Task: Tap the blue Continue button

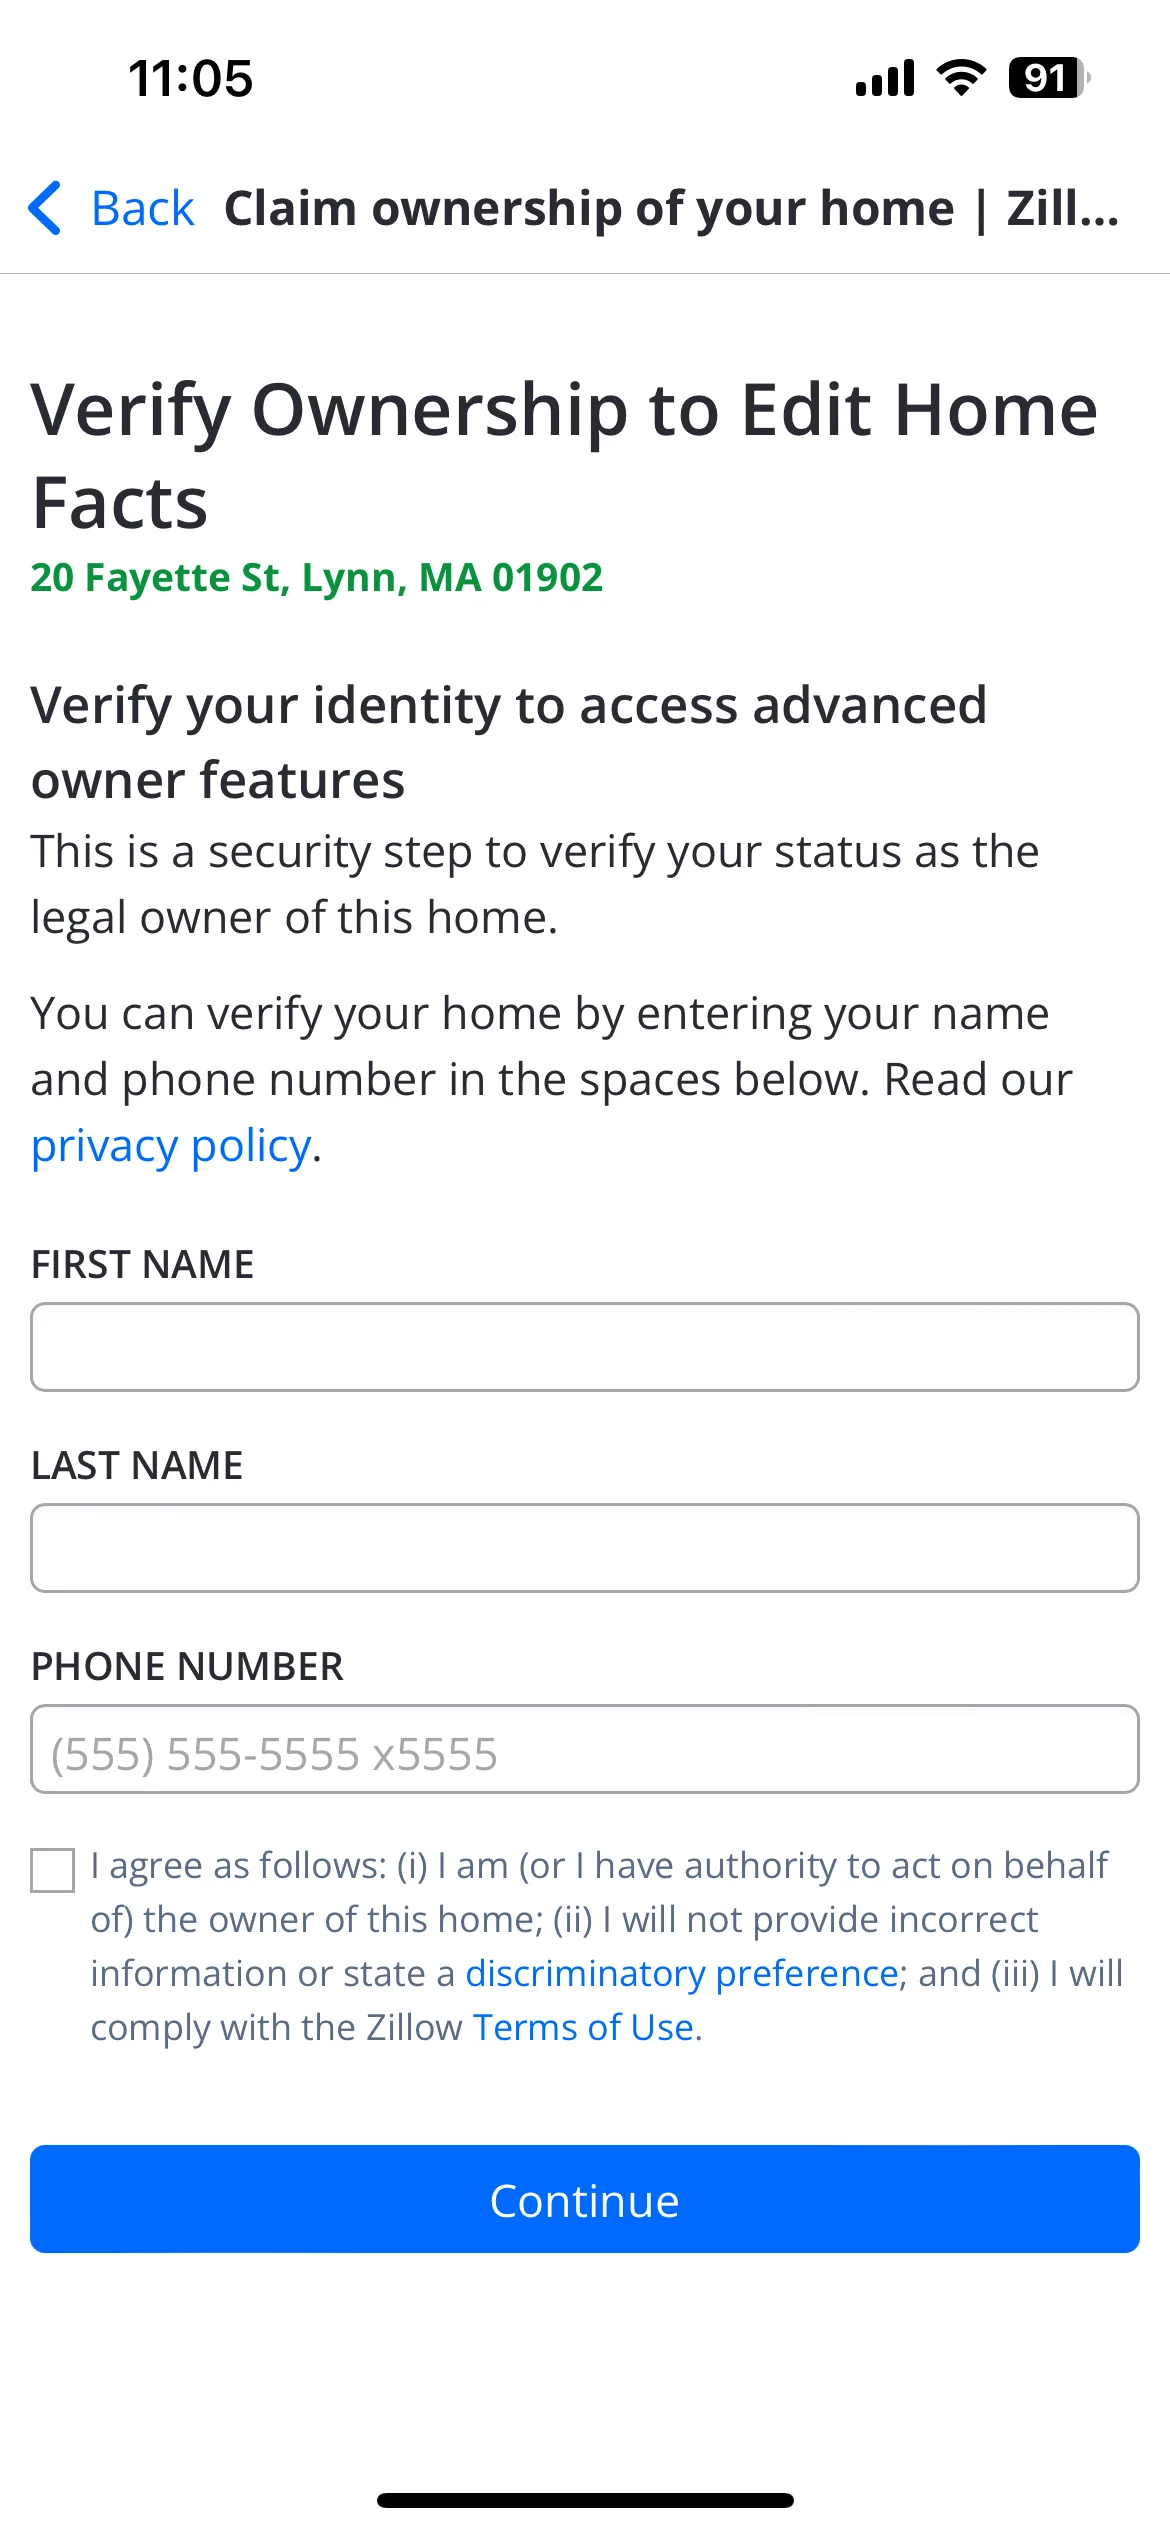Action: tap(585, 2199)
